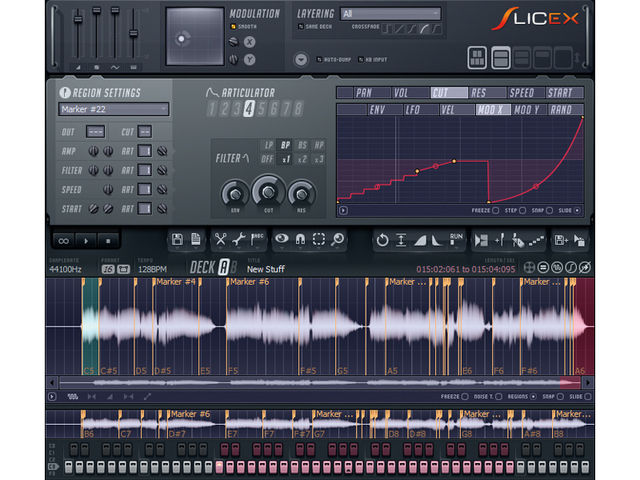Viewport: 640px width, 480px height.
Task: Click the marker flag icon
Action: [257, 239]
